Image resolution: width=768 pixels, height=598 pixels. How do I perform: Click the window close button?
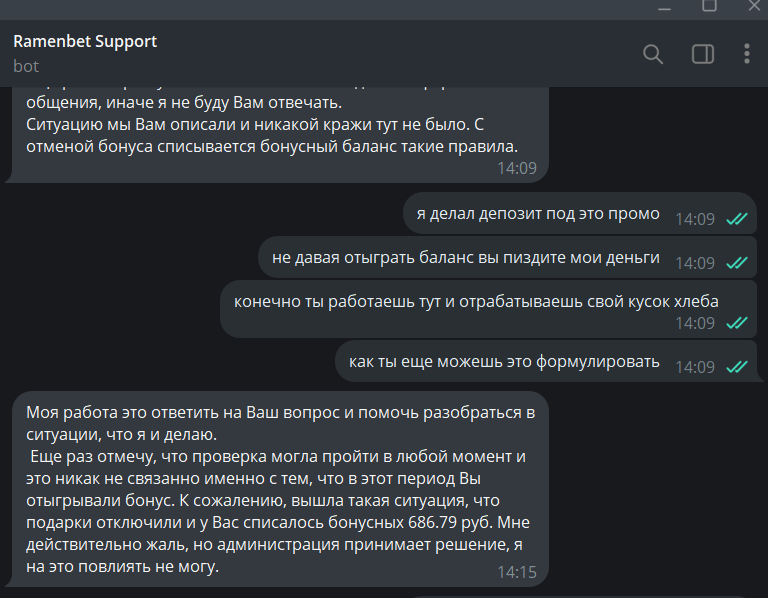(x=755, y=5)
